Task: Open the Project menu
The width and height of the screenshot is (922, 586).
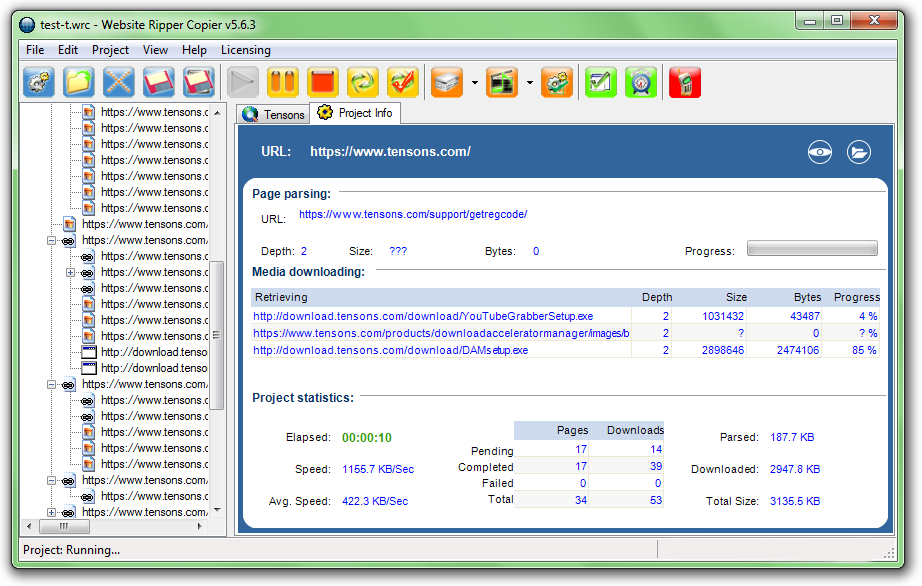Action: pos(110,50)
